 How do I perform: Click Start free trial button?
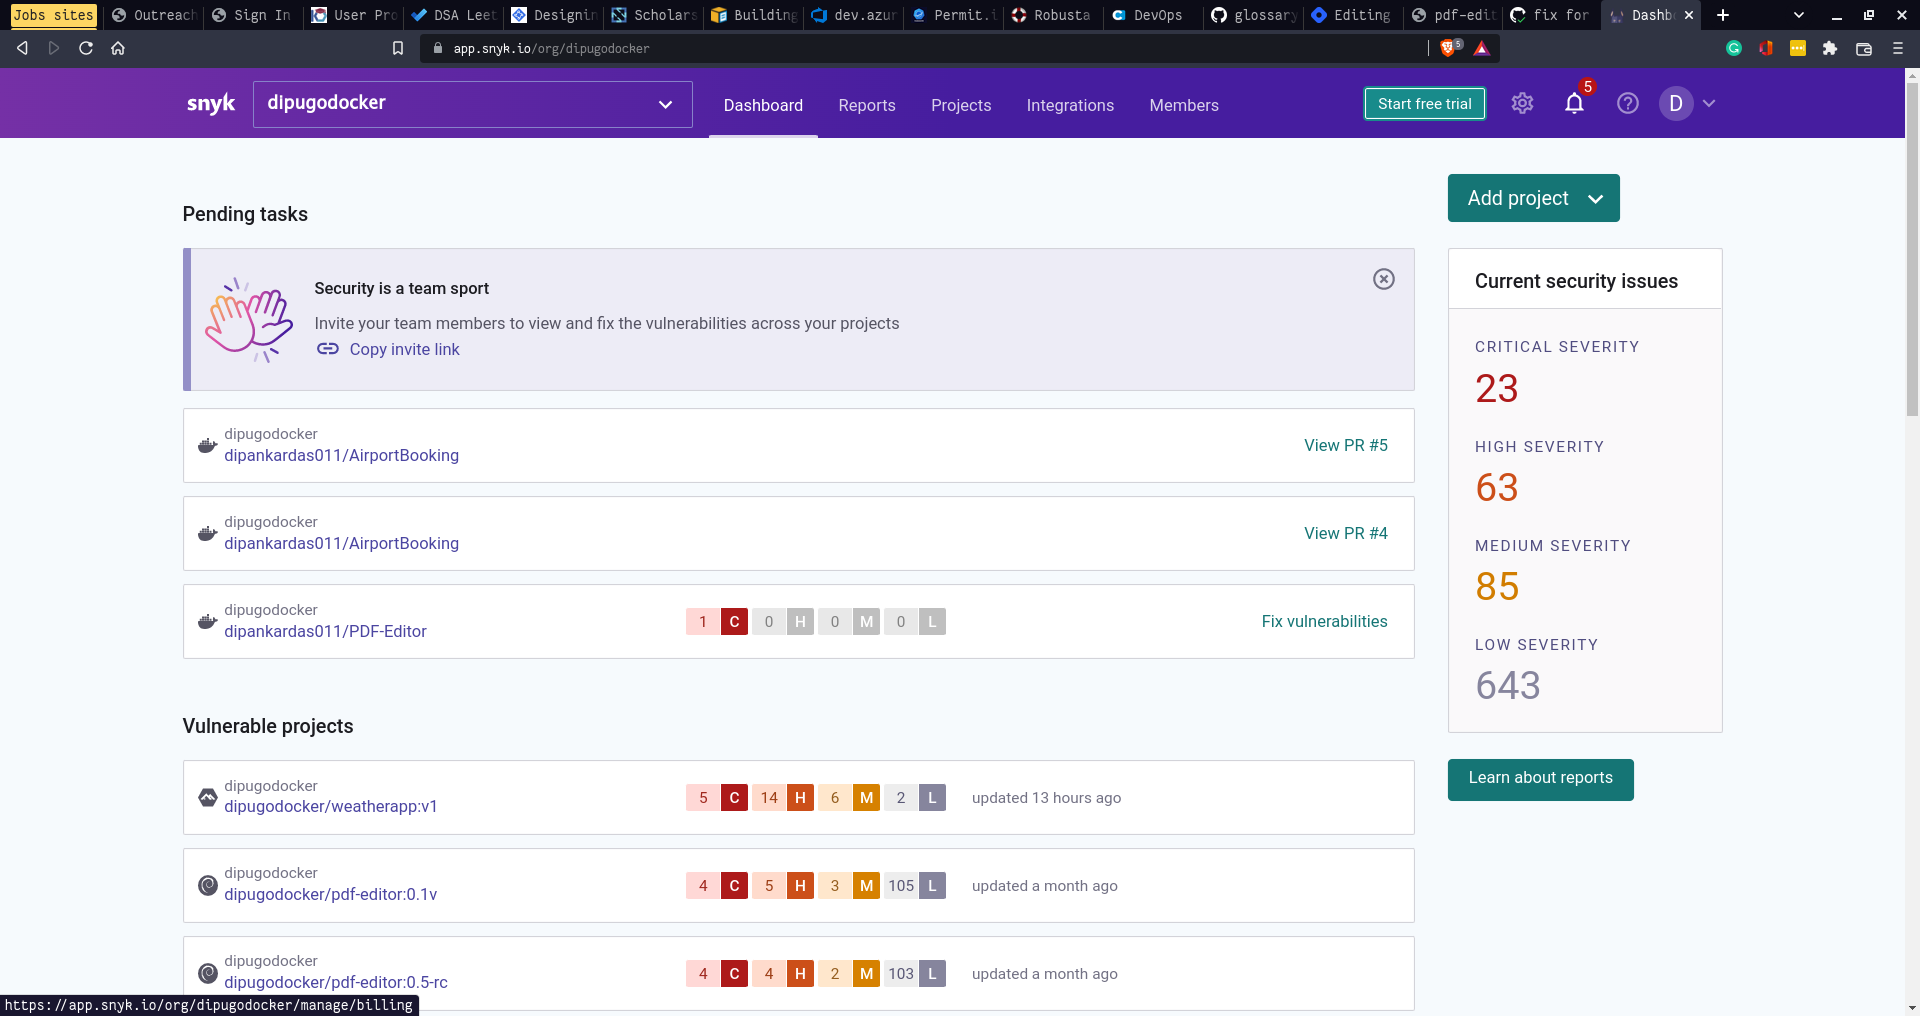(x=1425, y=104)
